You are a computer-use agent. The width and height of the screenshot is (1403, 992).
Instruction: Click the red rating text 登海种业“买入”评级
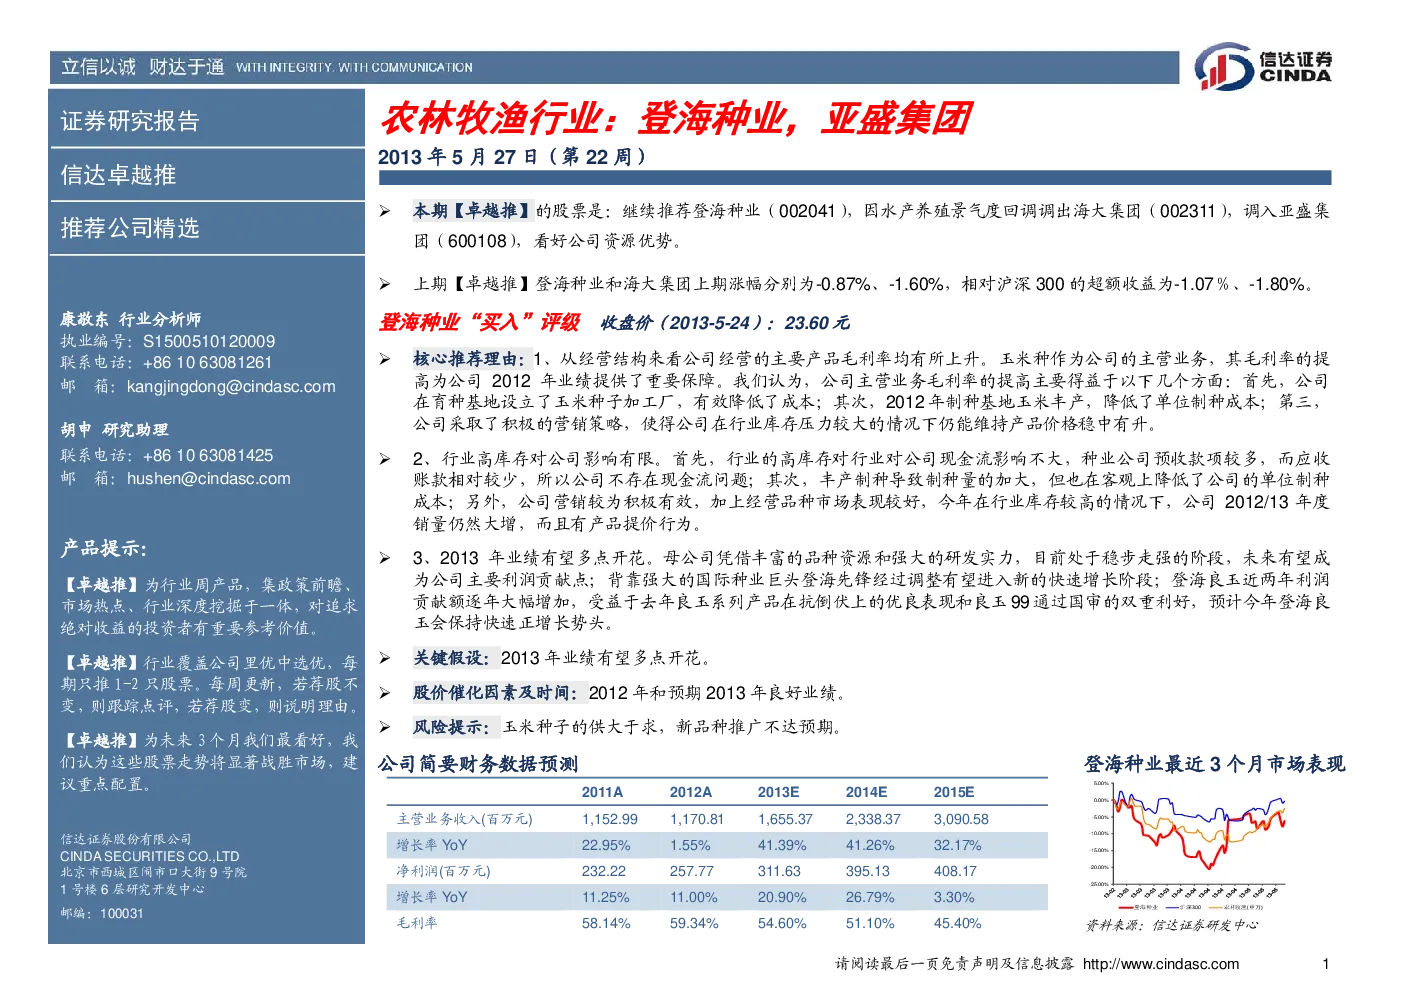[x=479, y=322]
